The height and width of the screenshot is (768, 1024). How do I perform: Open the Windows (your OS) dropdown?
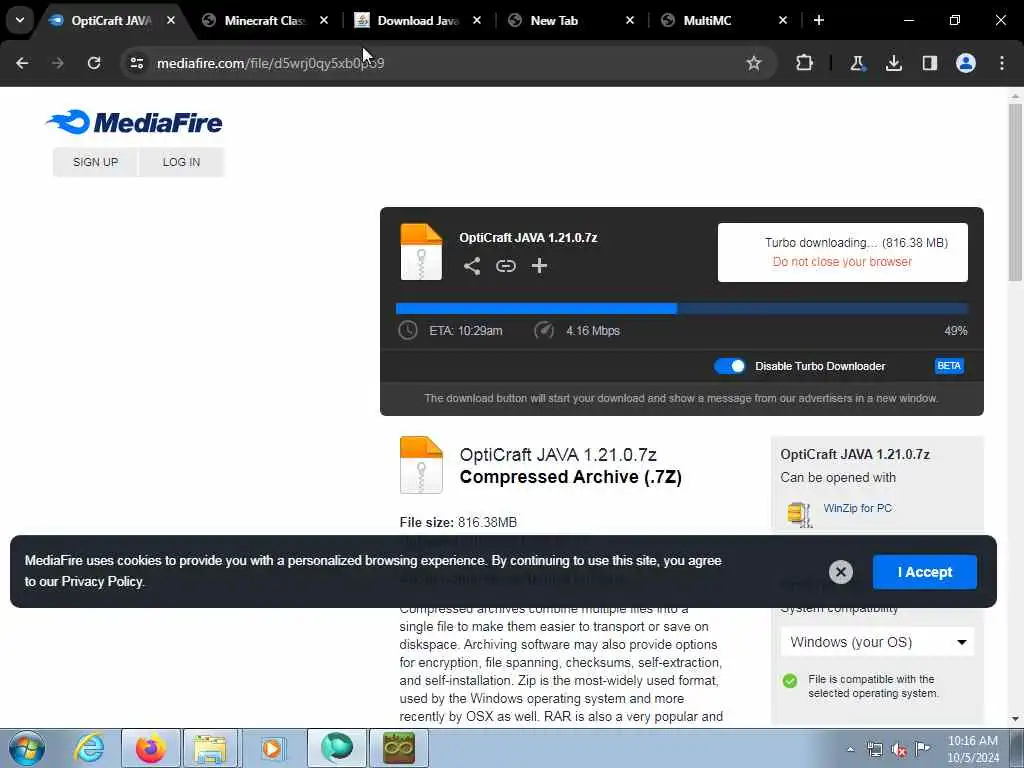[x=877, y=642]
